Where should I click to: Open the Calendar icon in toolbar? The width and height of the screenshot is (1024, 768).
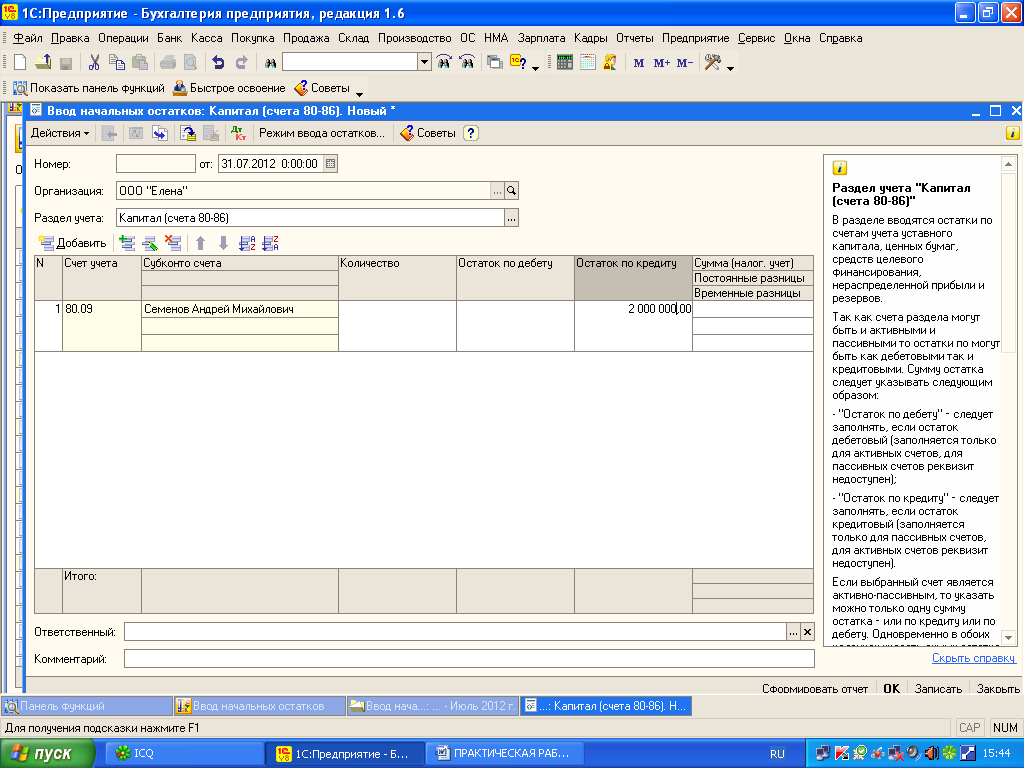pyautogui.click(x=588, y=63)
